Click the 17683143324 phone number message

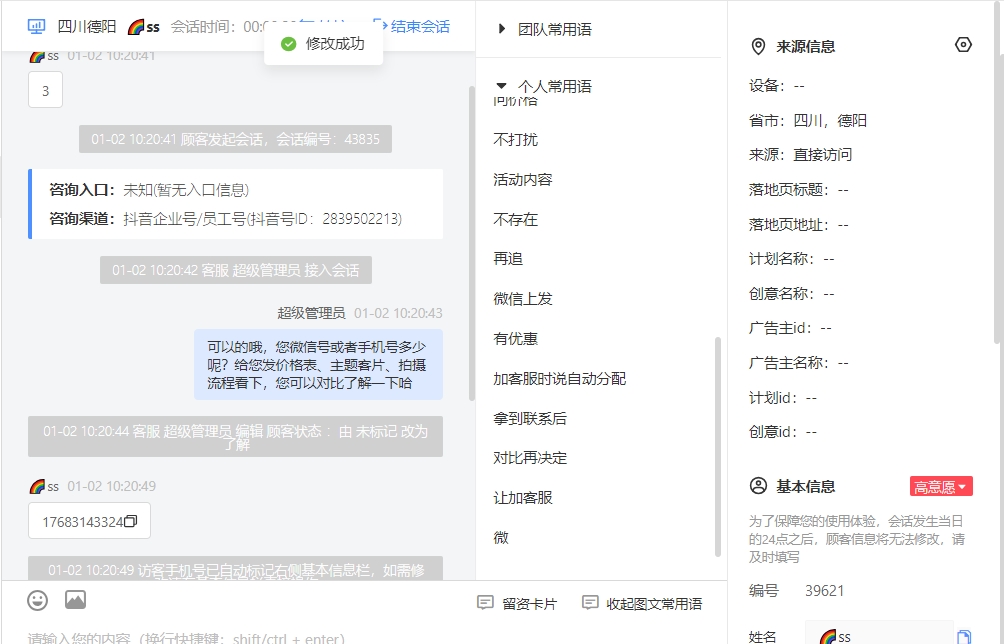(90, 521)
